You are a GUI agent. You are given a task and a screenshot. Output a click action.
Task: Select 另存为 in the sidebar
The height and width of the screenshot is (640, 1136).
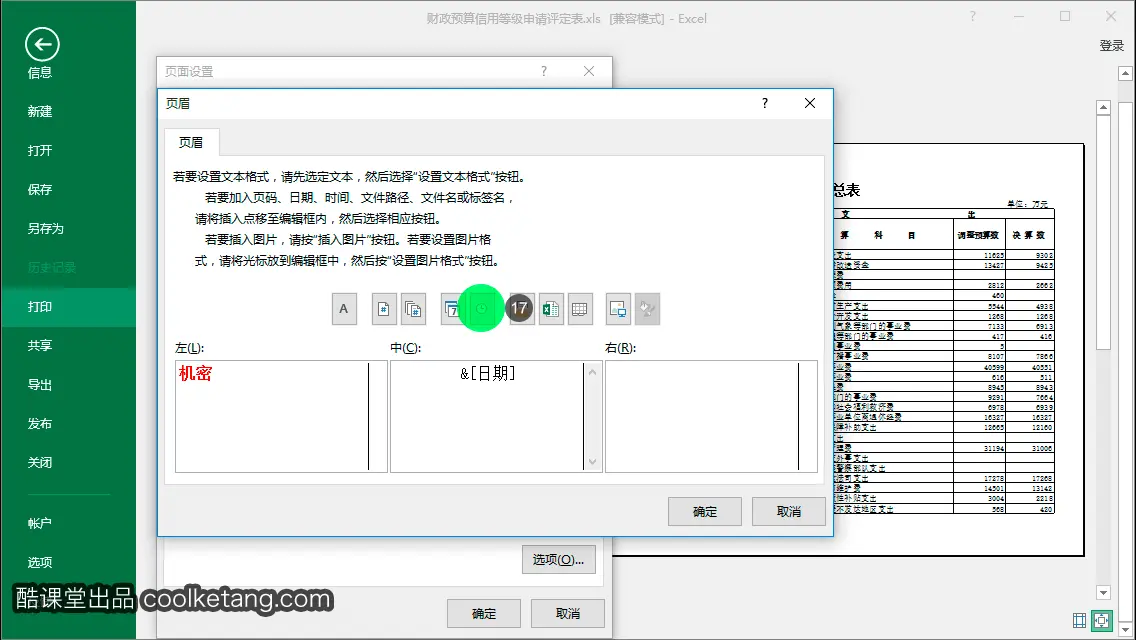pyautogui.click(x=46, y=229)
